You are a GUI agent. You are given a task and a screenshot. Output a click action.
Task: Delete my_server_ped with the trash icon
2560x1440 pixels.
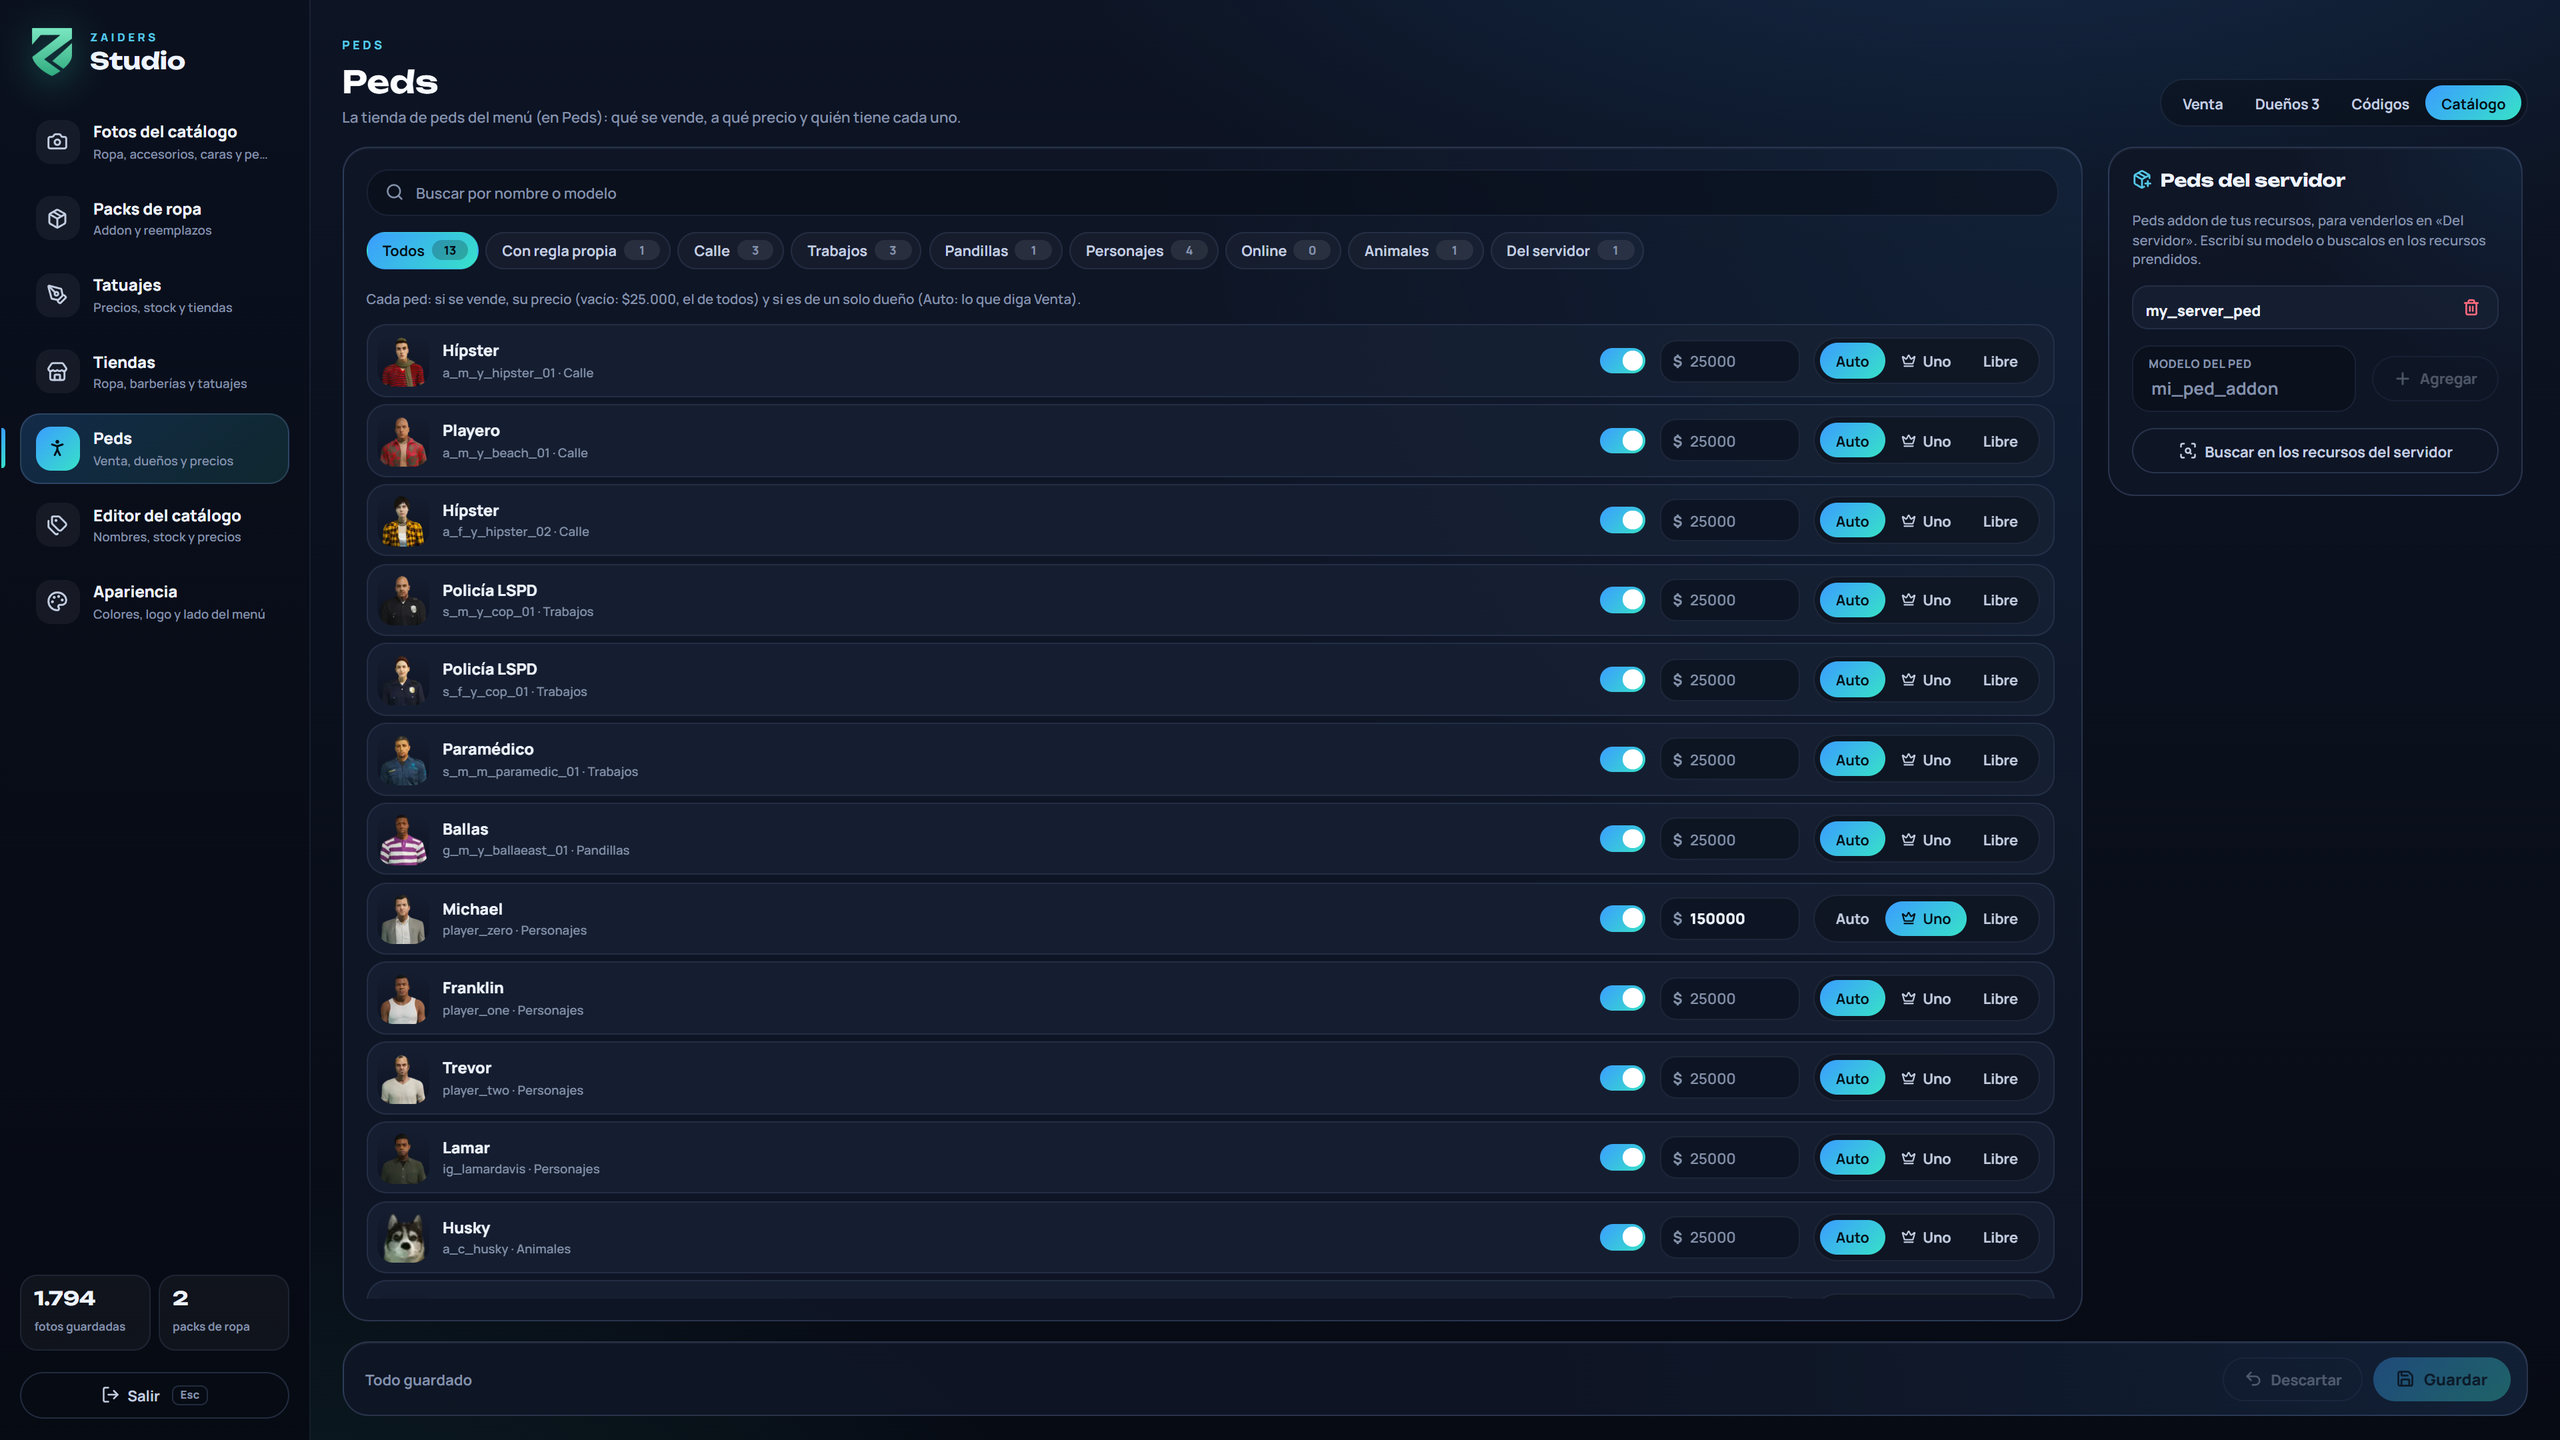(x=2471, y=308)
